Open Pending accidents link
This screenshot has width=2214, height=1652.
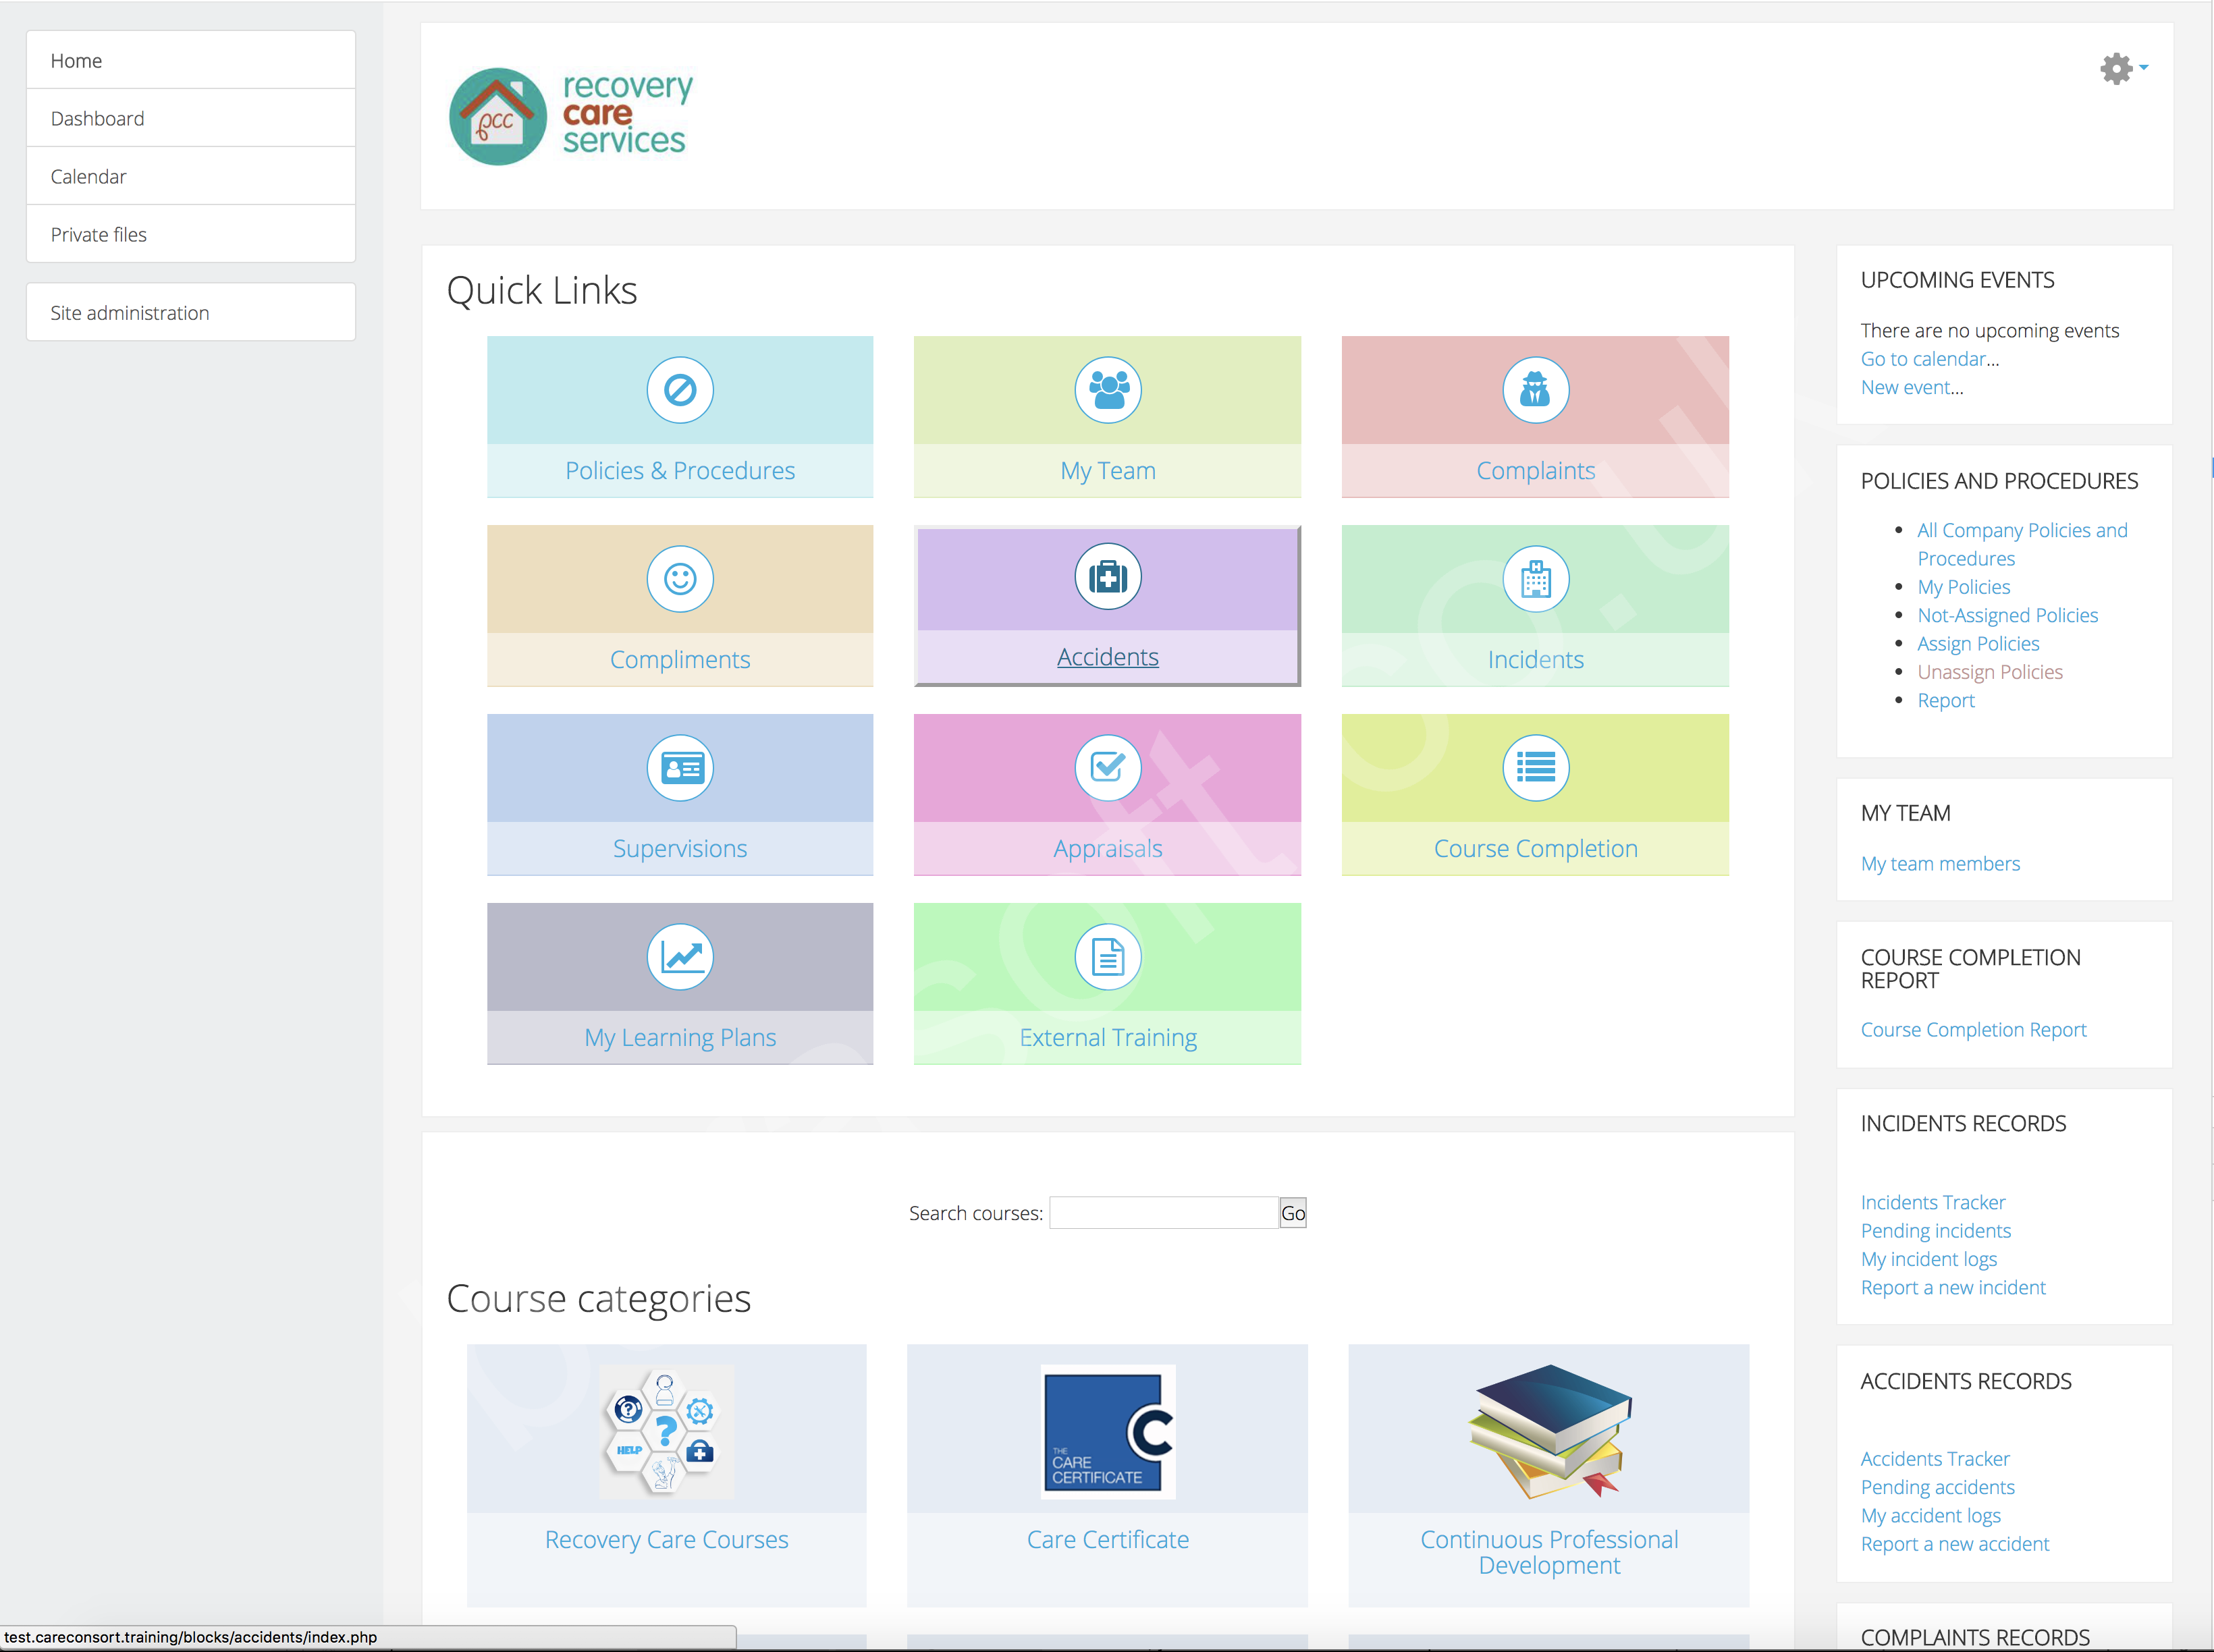(x=1937, y=1487)
